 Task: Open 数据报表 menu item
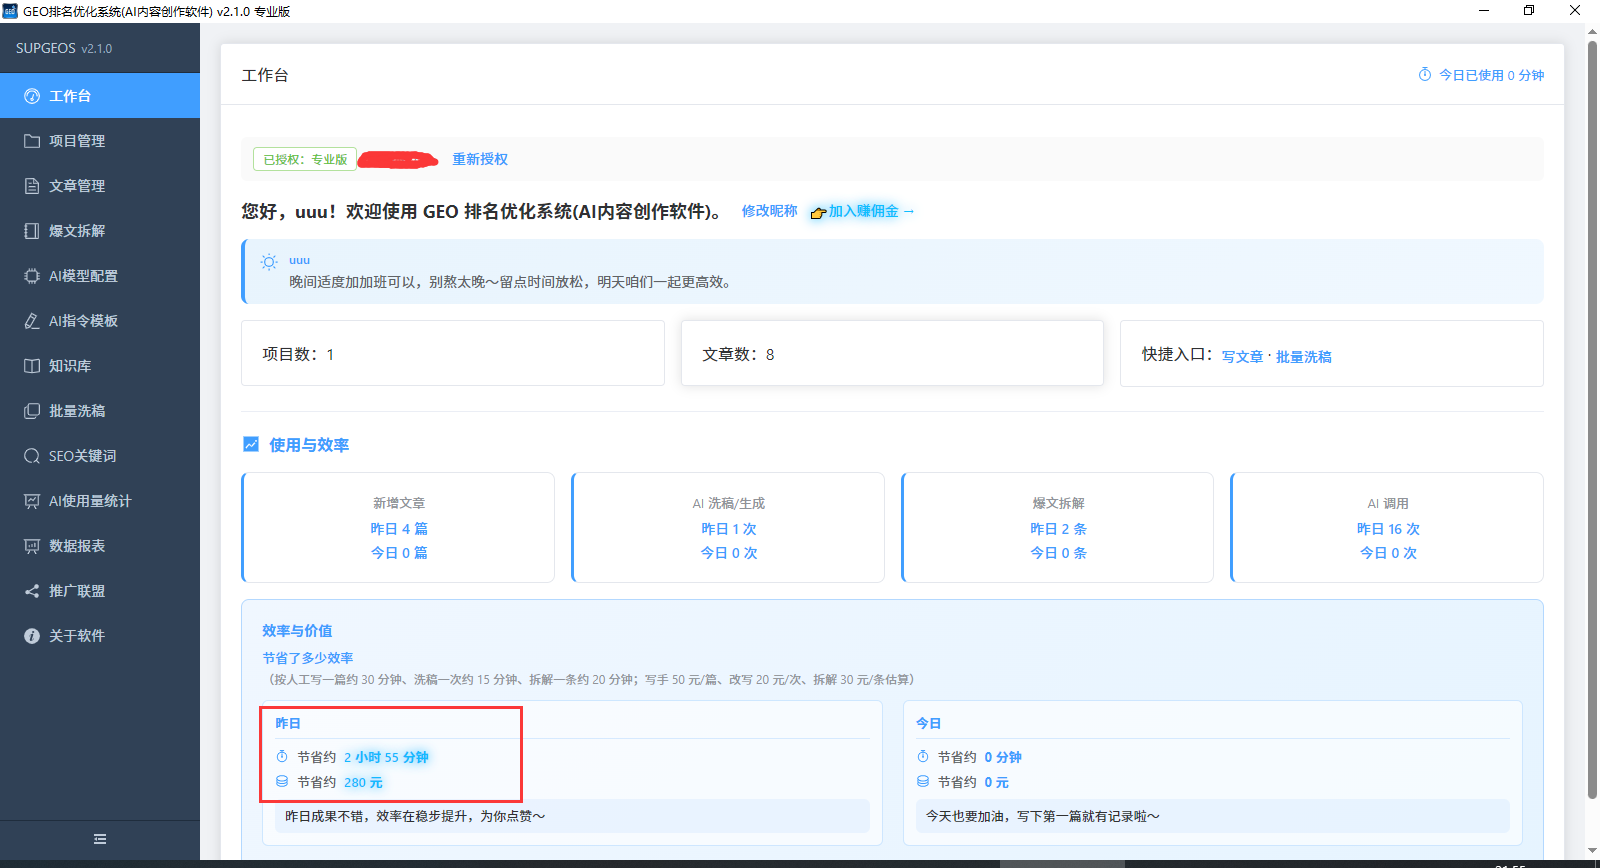100,546
